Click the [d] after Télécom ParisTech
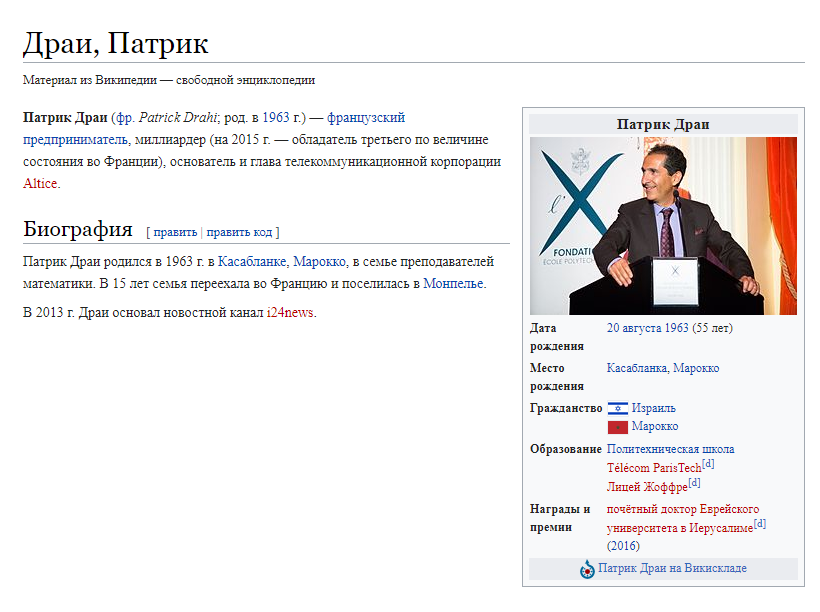This screenshot has height=612, width=820. click(708, 464)
